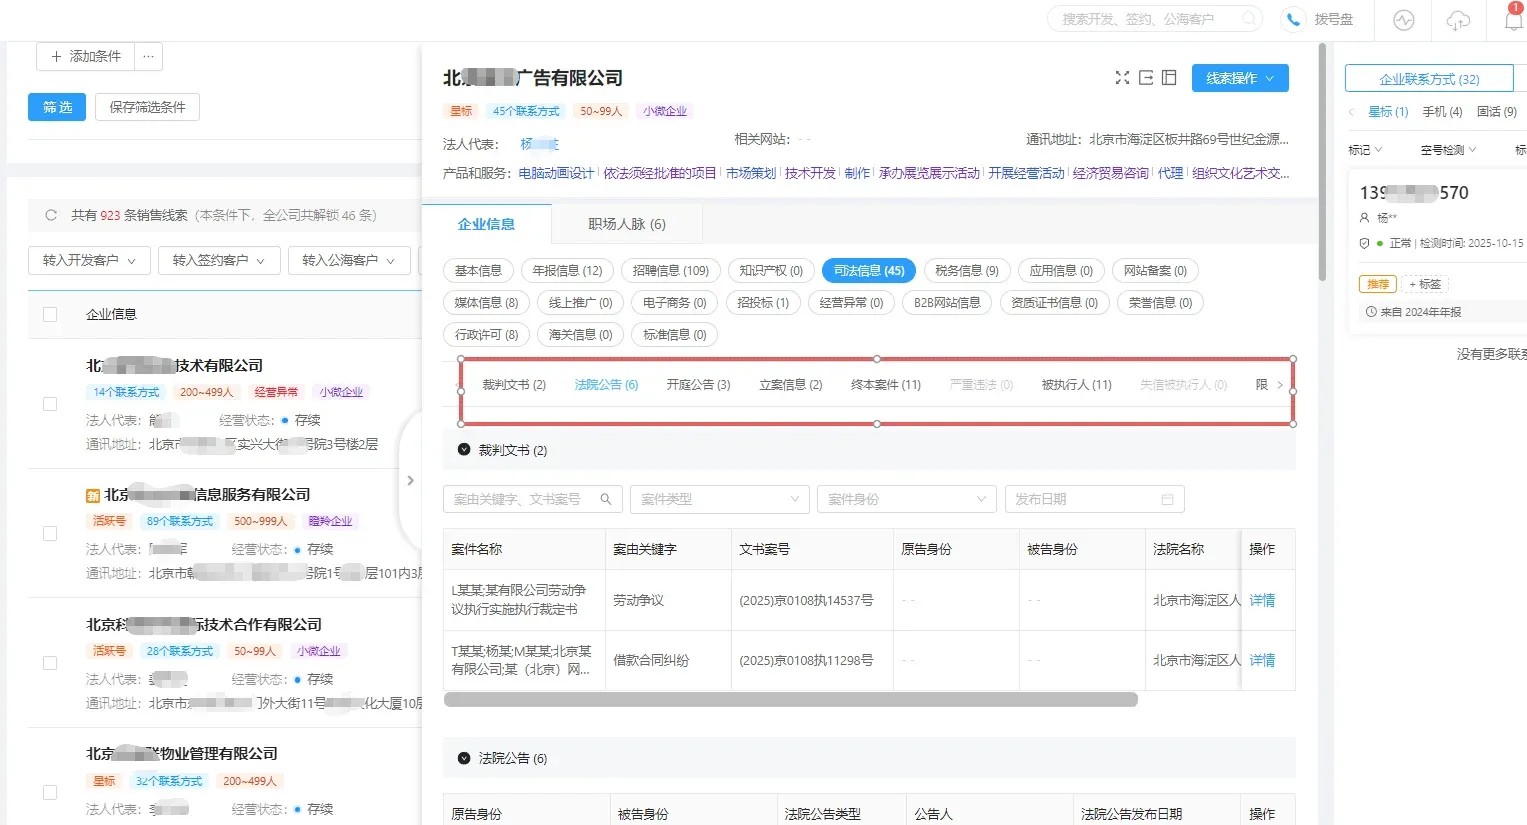Click the panel layout icon beside 线索操作

pyautogui.click(x=1169, y=78)
